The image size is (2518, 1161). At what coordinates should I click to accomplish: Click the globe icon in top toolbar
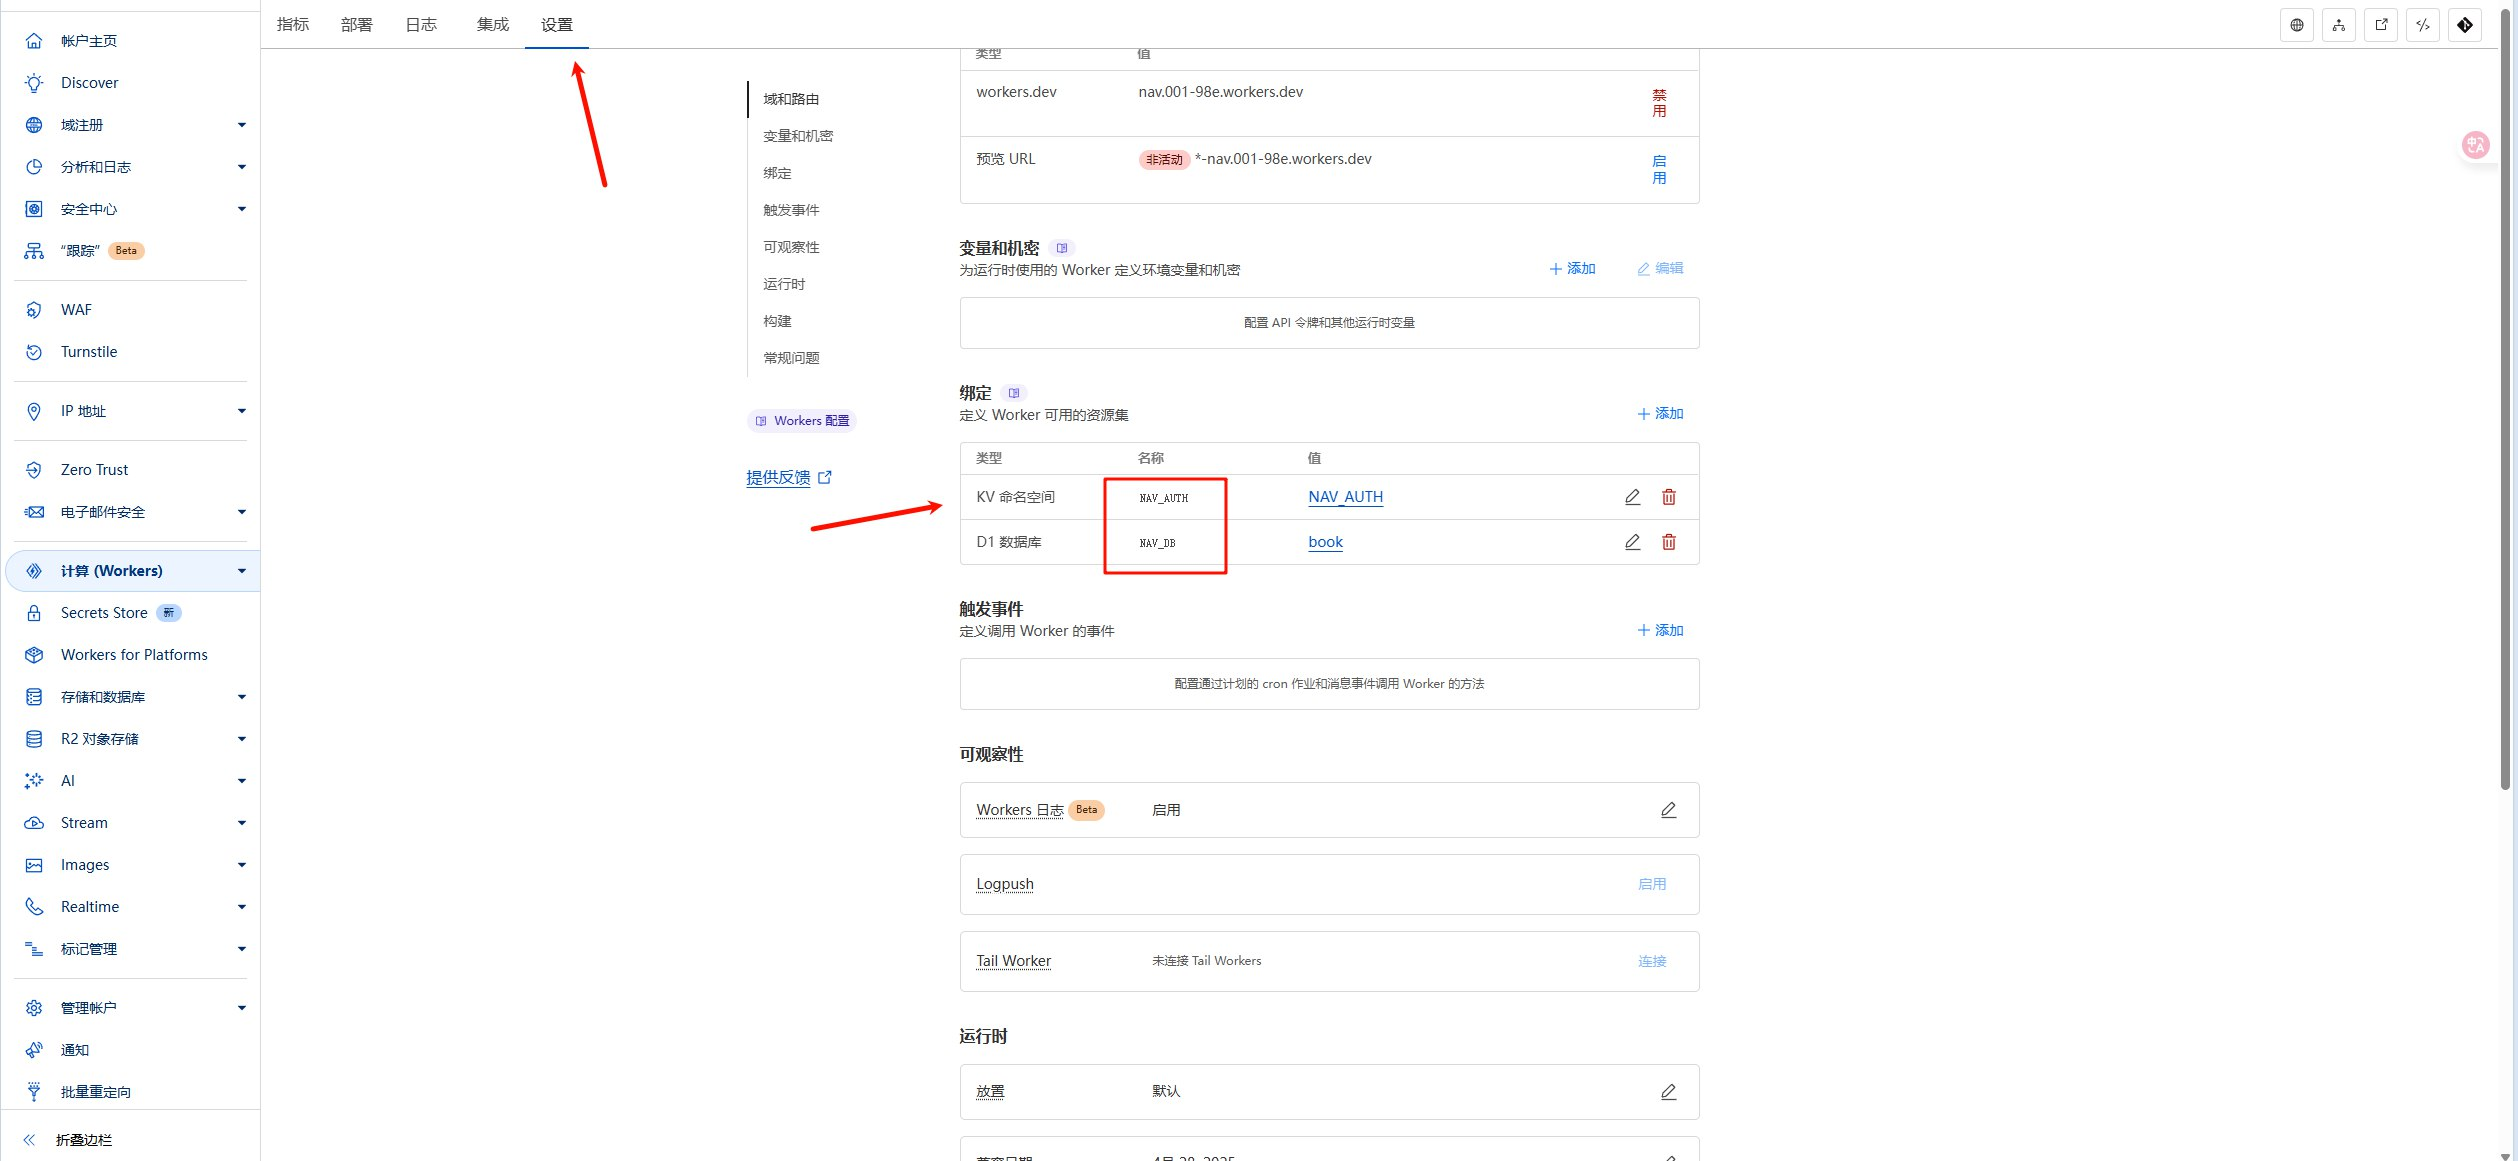(2296, 25)
